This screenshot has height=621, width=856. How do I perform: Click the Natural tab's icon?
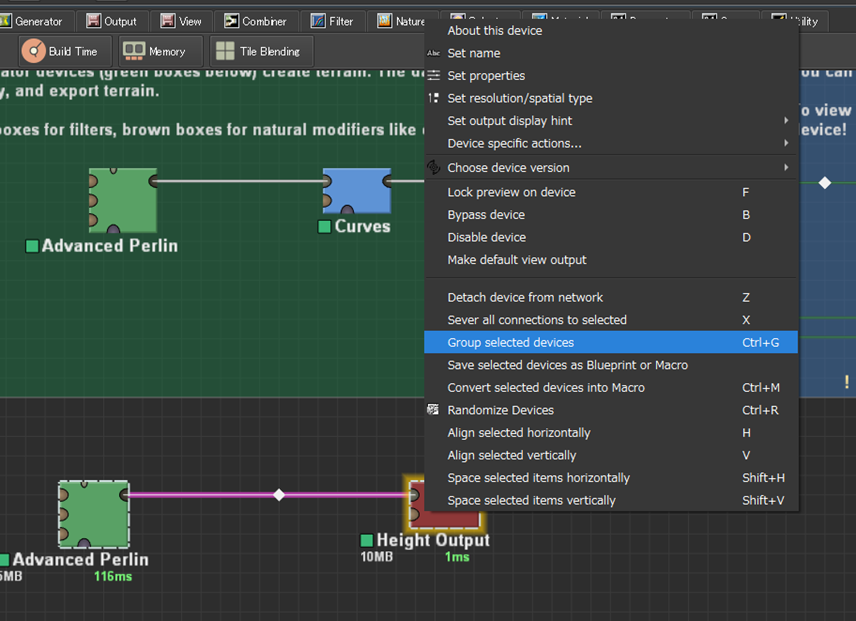[384, 21]
